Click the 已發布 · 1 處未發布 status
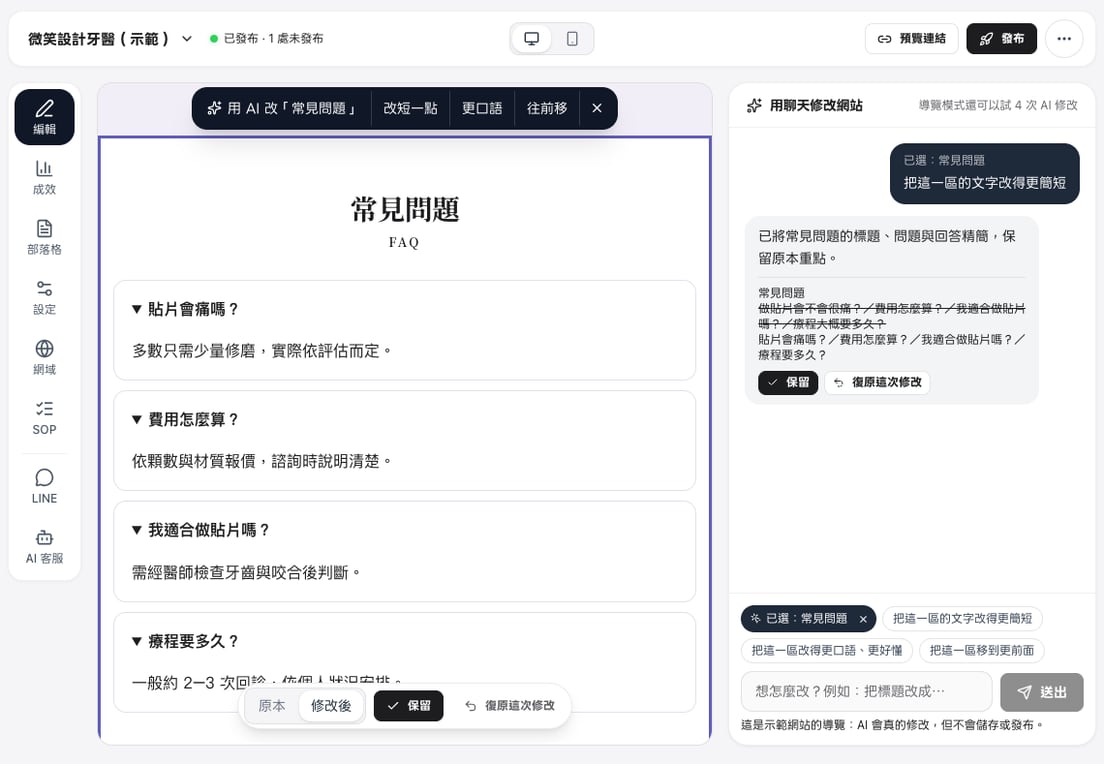This screenshot has width=1104, height=764. (x=267, y=39)
